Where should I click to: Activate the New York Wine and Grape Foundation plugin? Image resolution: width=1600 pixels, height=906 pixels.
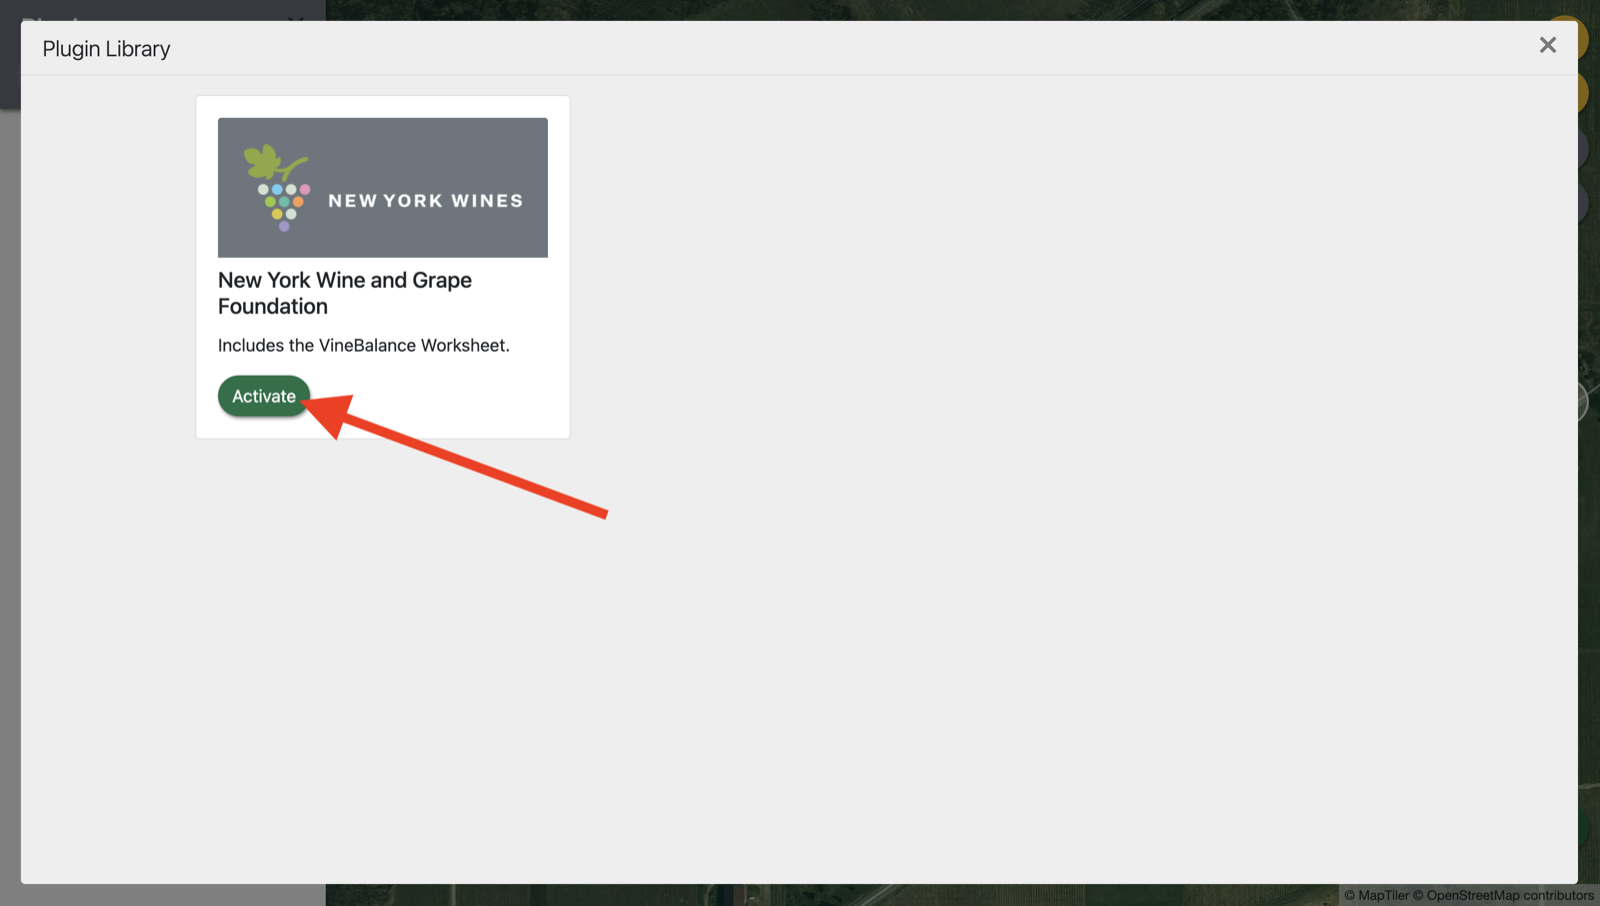[264, 396]
